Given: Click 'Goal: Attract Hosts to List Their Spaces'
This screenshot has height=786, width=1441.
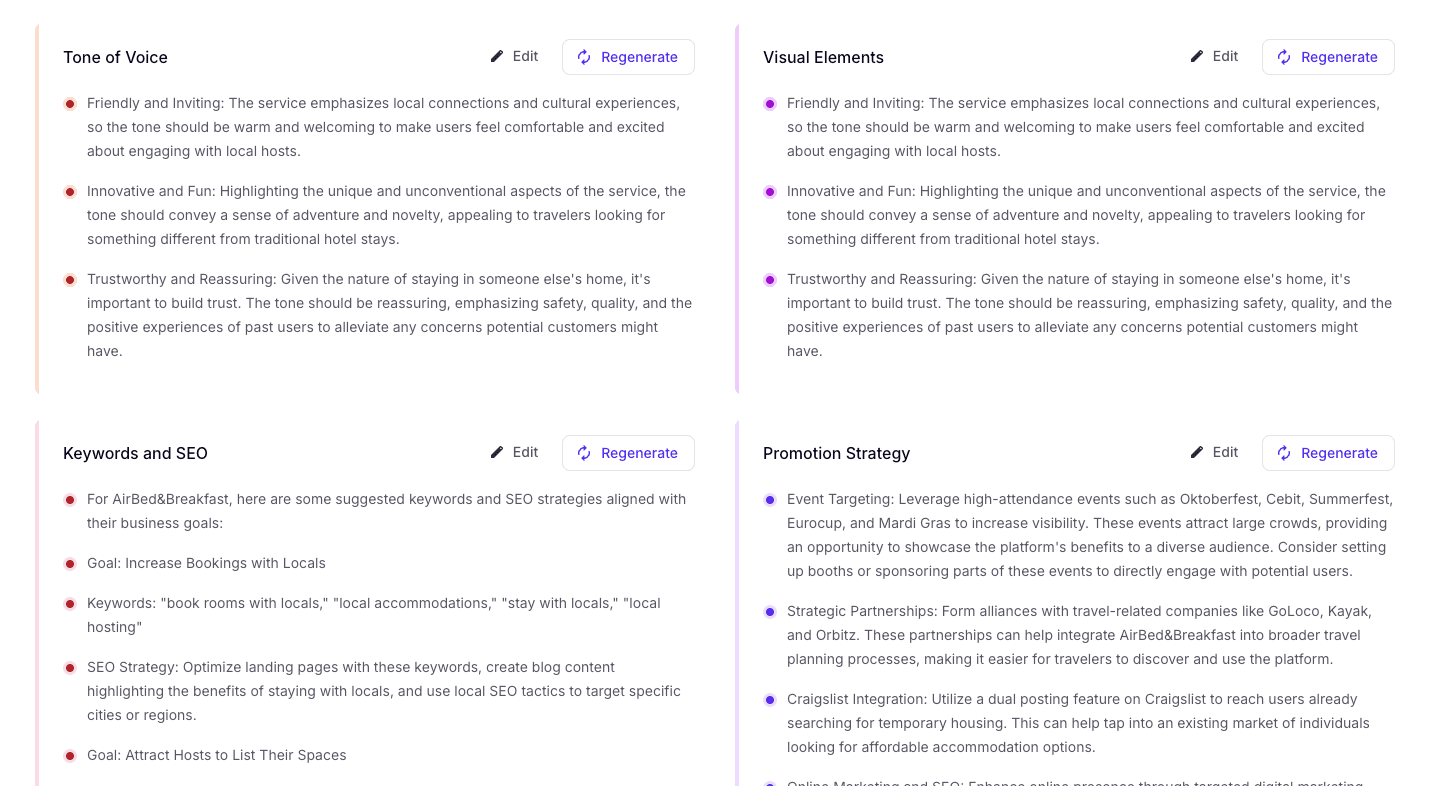Looking at the screenshot, I should point(216,755).
